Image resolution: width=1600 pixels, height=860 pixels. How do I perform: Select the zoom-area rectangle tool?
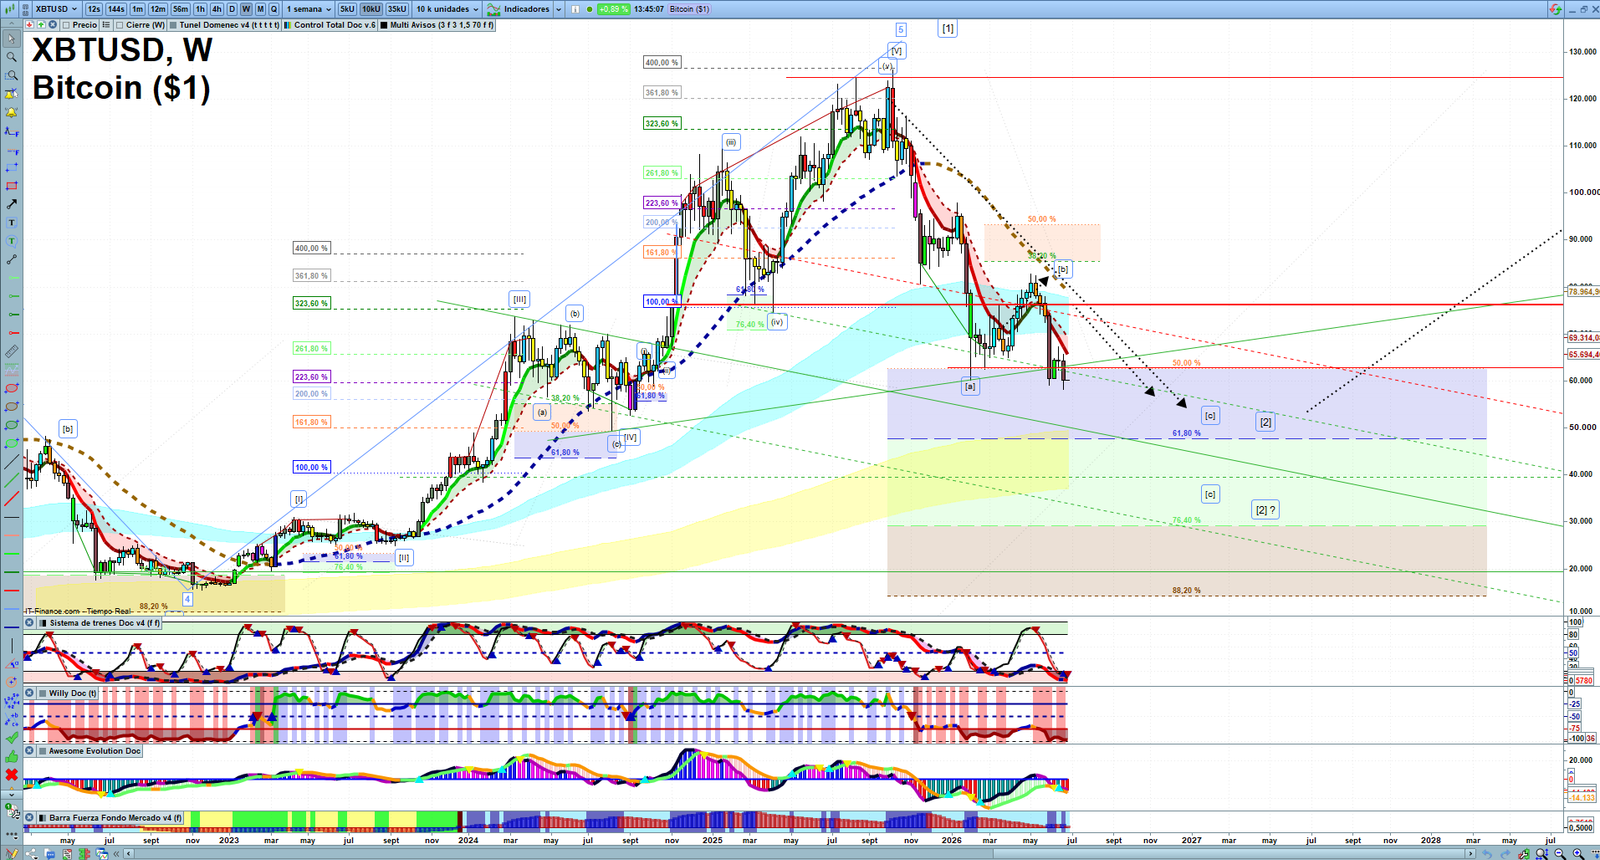(12, 75)
